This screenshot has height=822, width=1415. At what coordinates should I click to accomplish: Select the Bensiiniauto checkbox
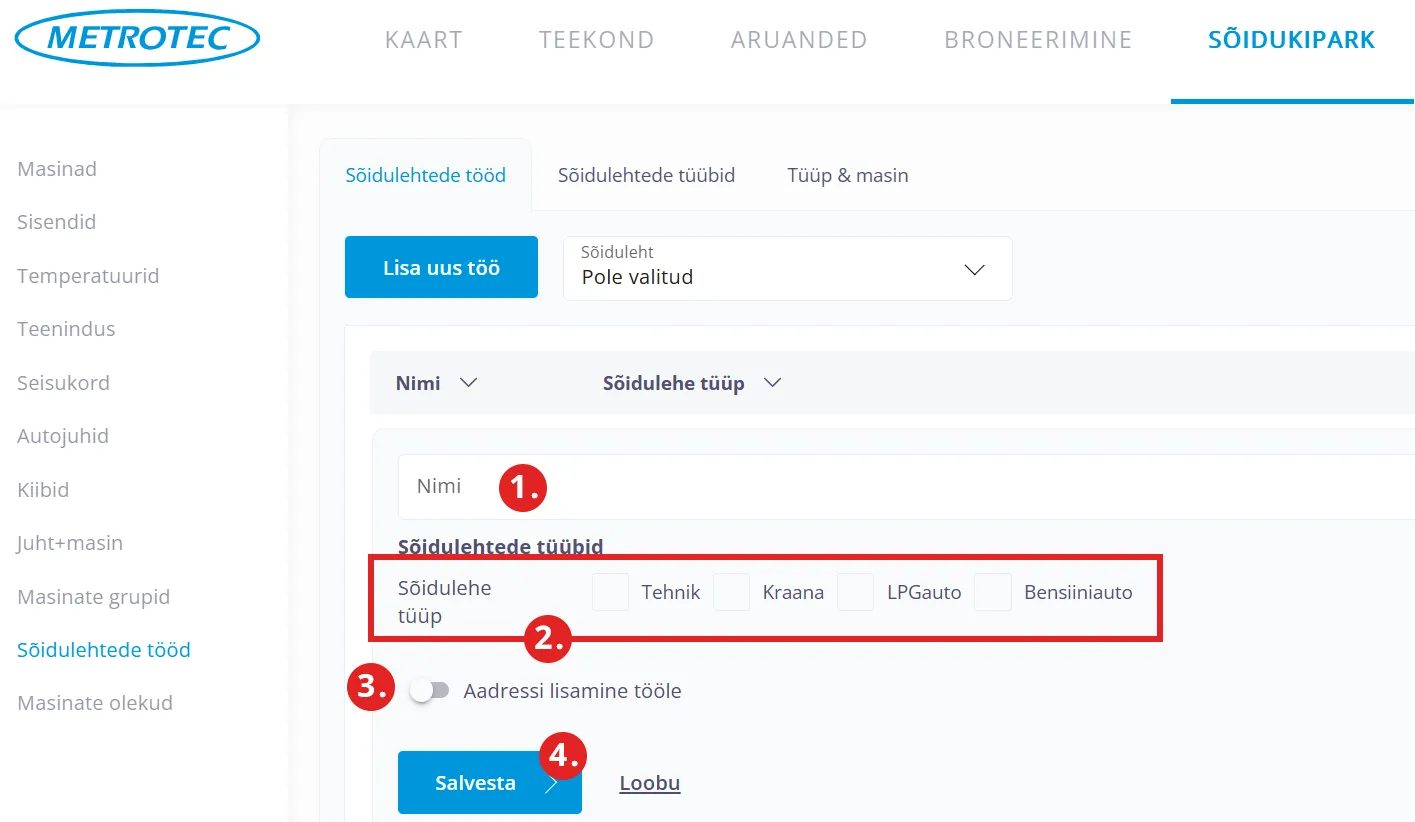(993, 592)
